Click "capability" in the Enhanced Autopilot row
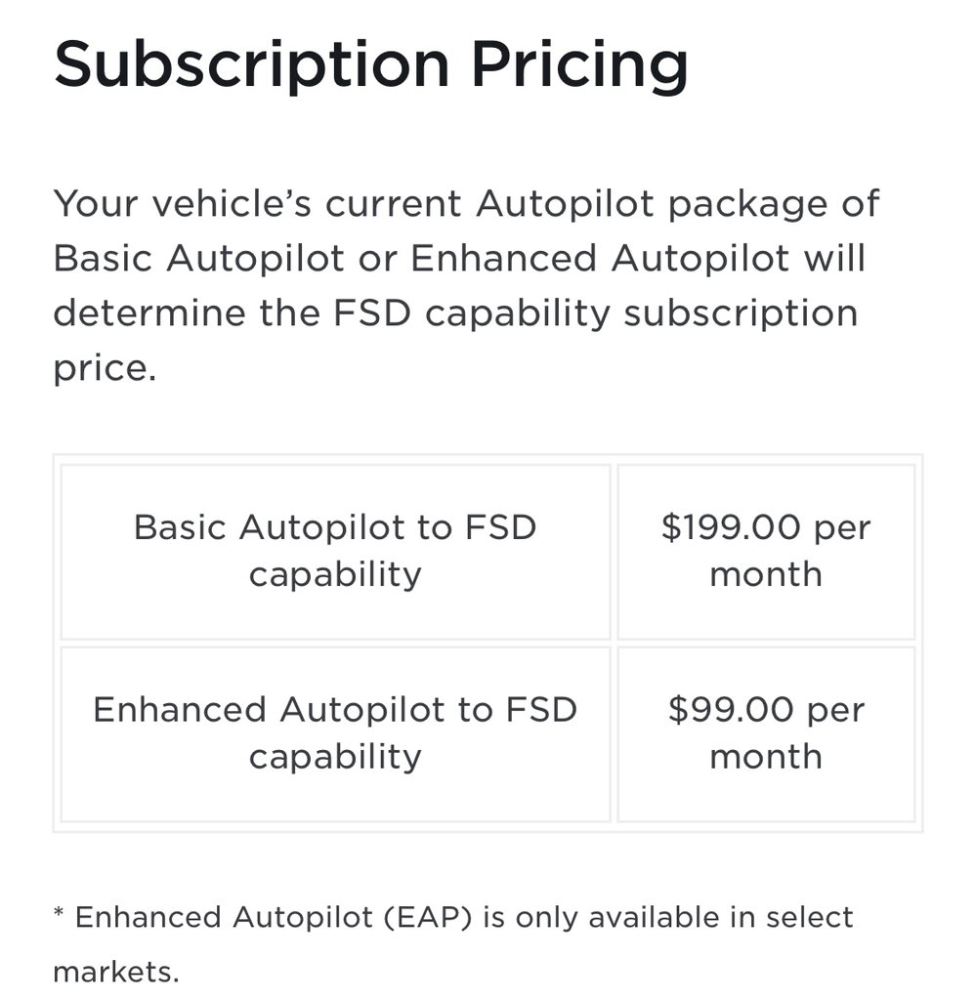This screenshot has height=1000, width=975. click(335, 757)
